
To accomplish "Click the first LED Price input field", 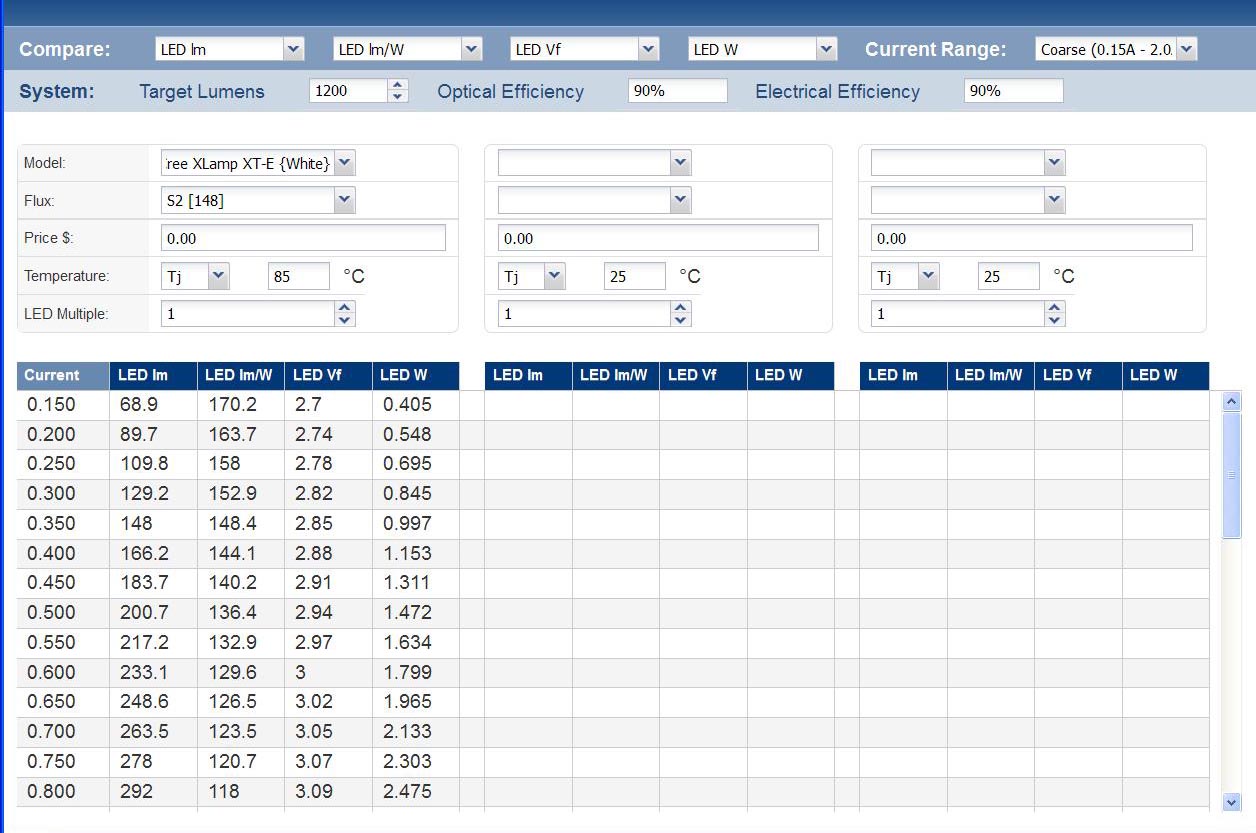I will pyautogui.click(x=303, y=238).
